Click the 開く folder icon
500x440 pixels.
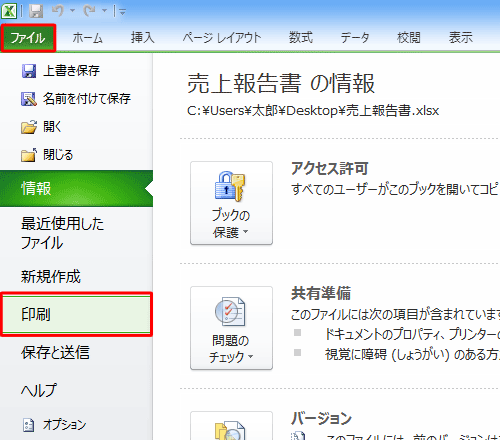29,127
